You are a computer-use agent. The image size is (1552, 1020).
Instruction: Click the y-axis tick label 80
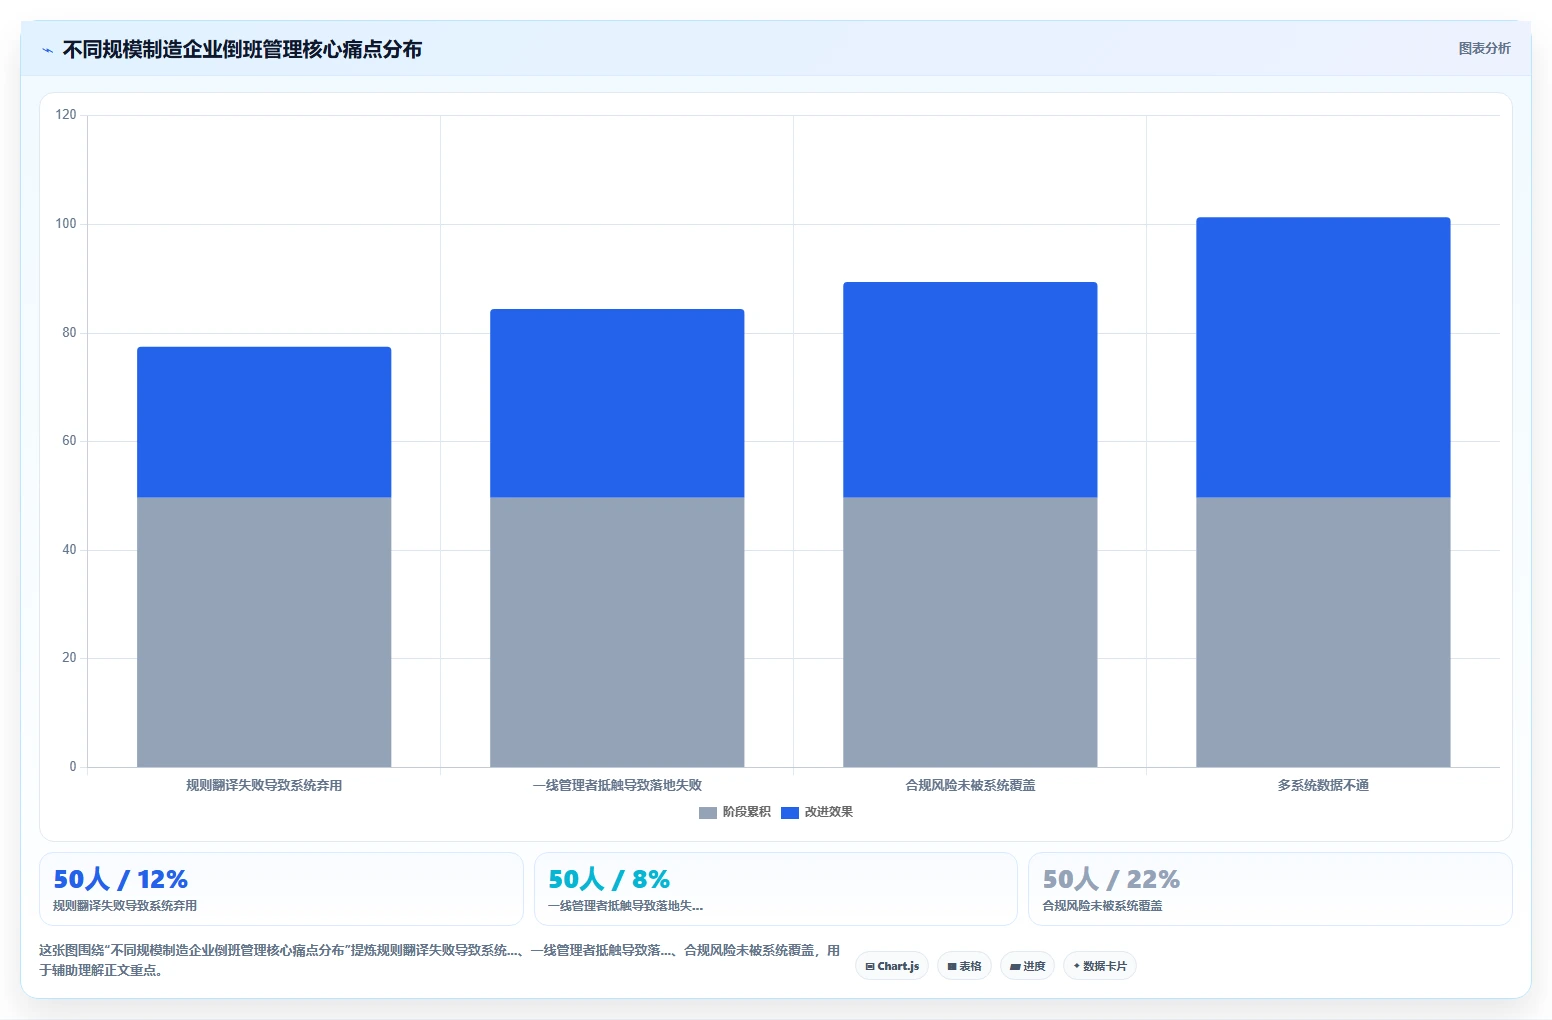click(x=69, y=333)
